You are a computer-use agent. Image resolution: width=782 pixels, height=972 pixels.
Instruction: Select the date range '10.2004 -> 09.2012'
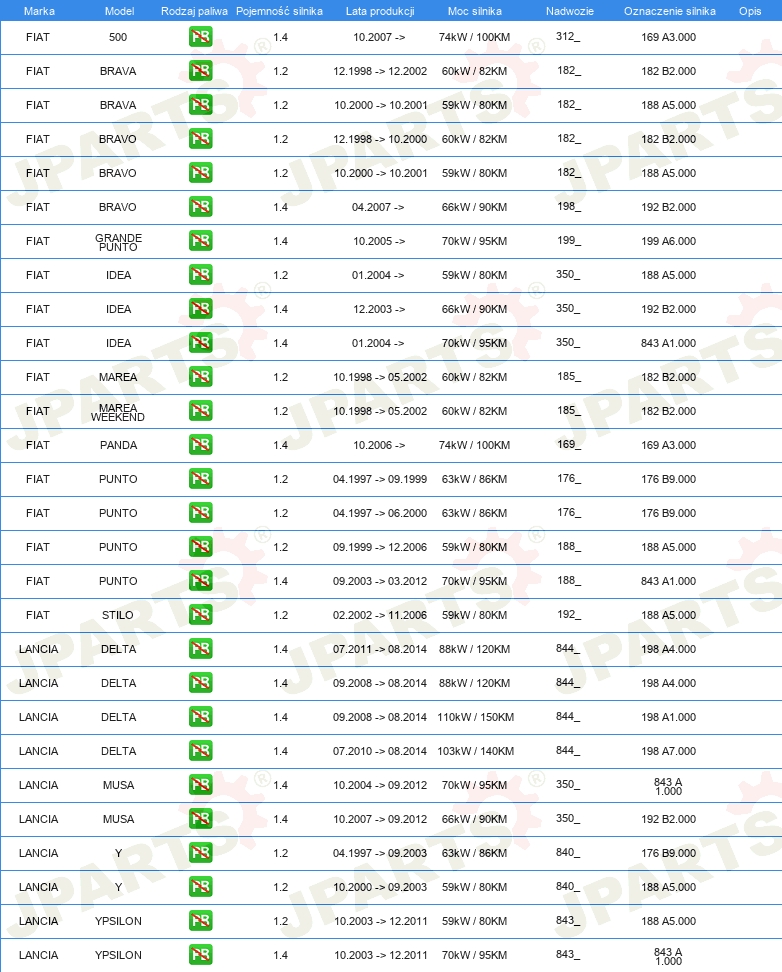(380, 785)
